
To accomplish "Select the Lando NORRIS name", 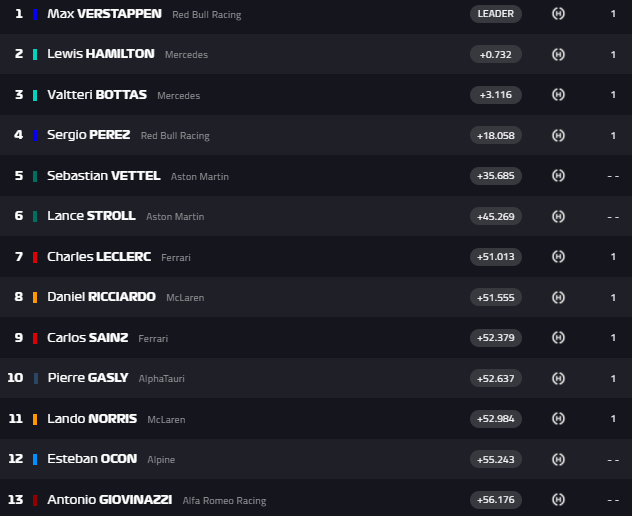I will tap(92, 418).
